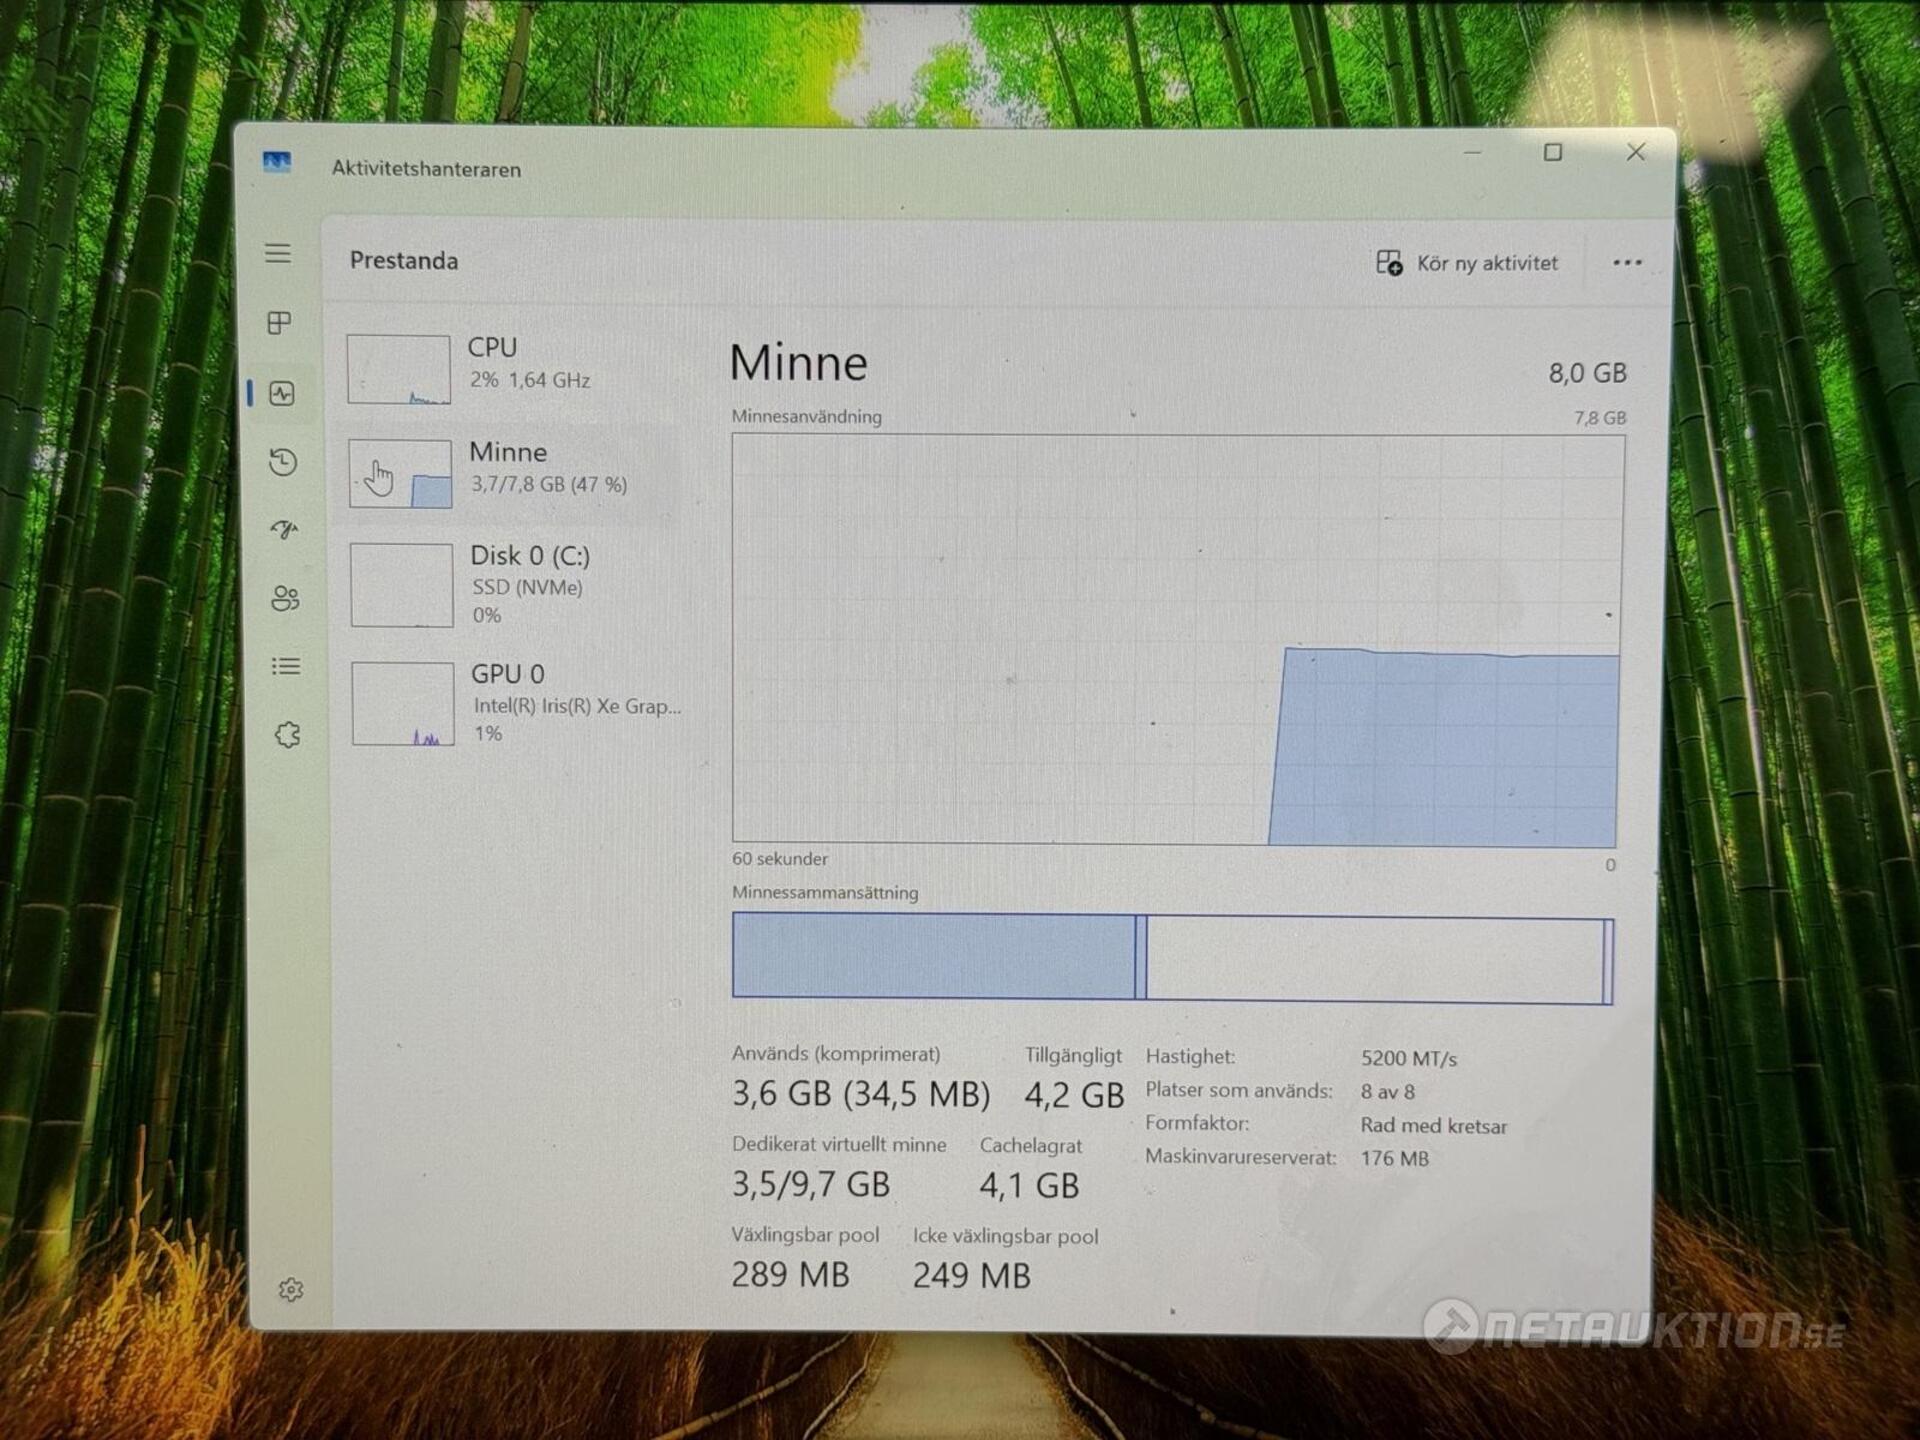The width and height of the screenshot is (1920, 1440).
Task: Maximize the Aktivitetshanteraren window
Action: pos(1552,152)
